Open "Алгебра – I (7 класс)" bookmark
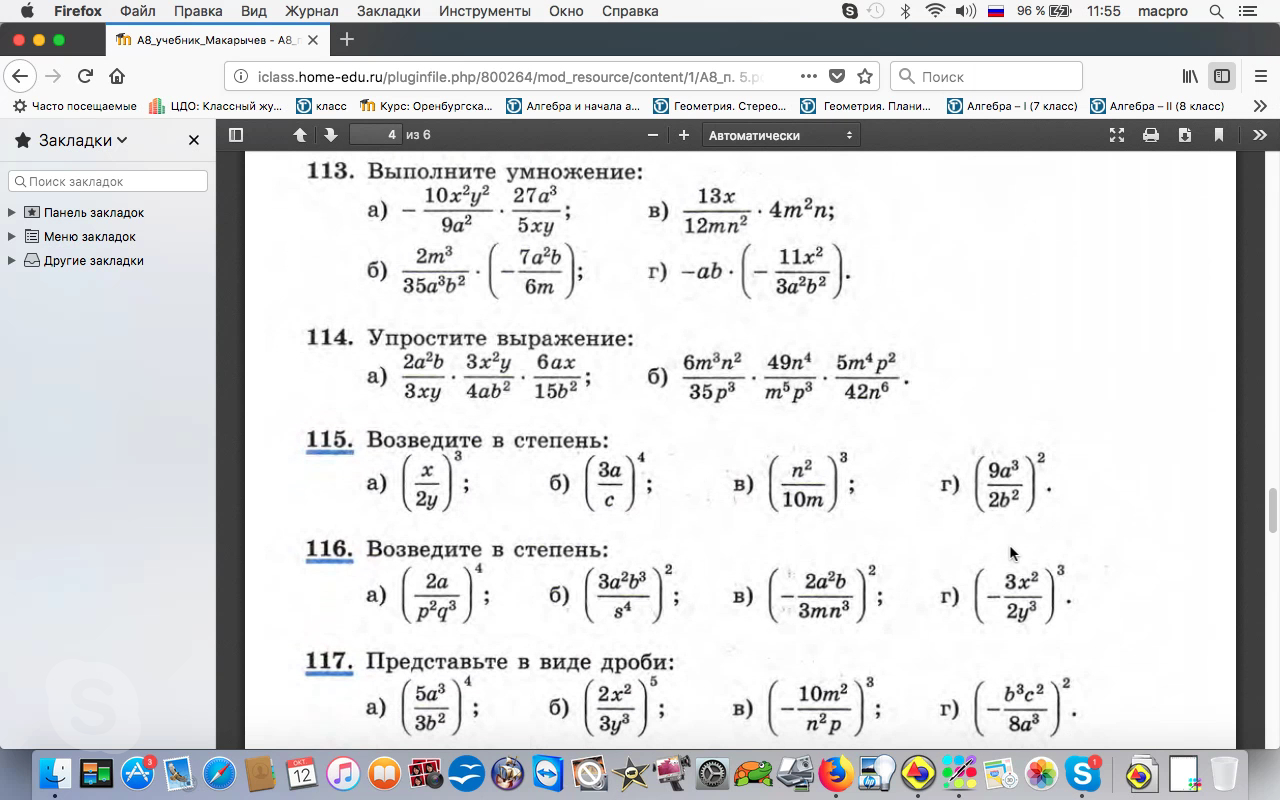Image resolution: width=1280 pixels, height=800 pixels. (1013, 106)
